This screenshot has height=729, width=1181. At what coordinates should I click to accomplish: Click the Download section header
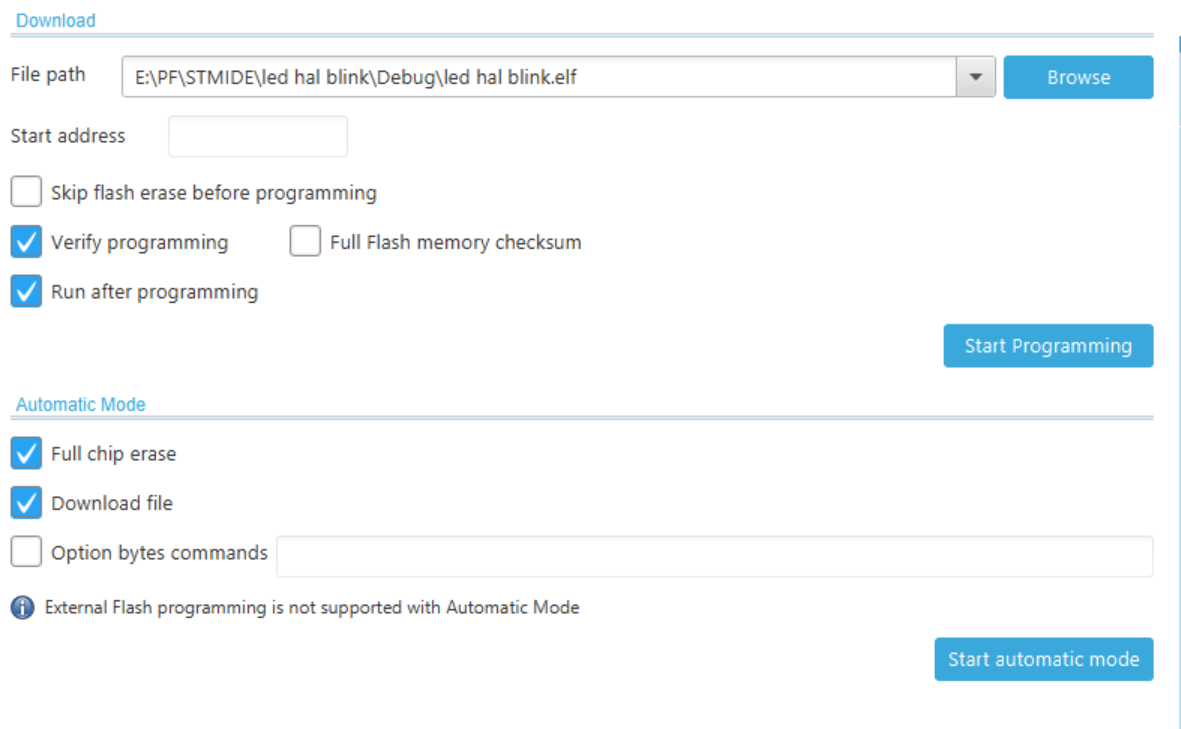[x=55, y=19]
